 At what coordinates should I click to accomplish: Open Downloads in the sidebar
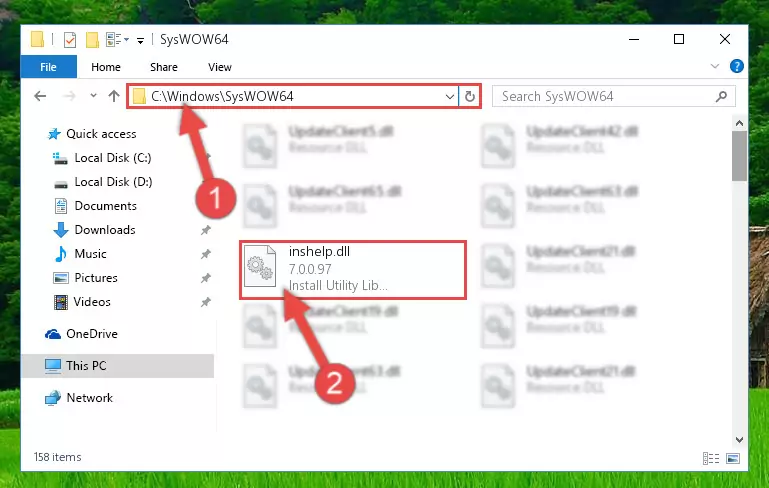(x=105, y=230)
